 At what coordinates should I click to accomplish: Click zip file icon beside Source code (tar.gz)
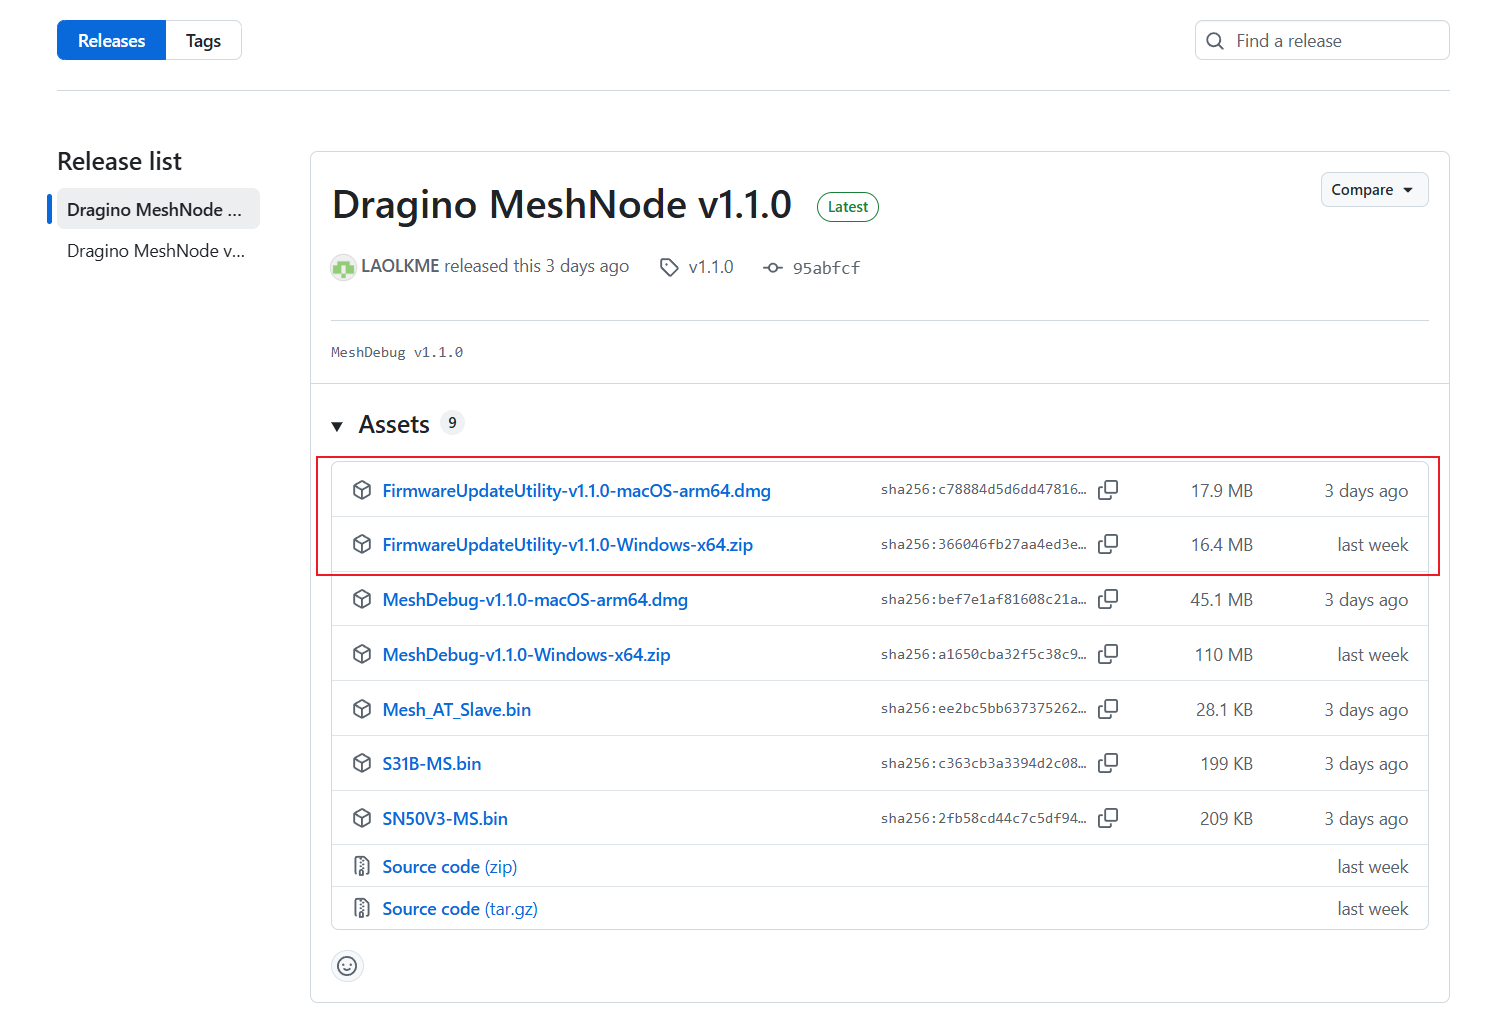362,908
